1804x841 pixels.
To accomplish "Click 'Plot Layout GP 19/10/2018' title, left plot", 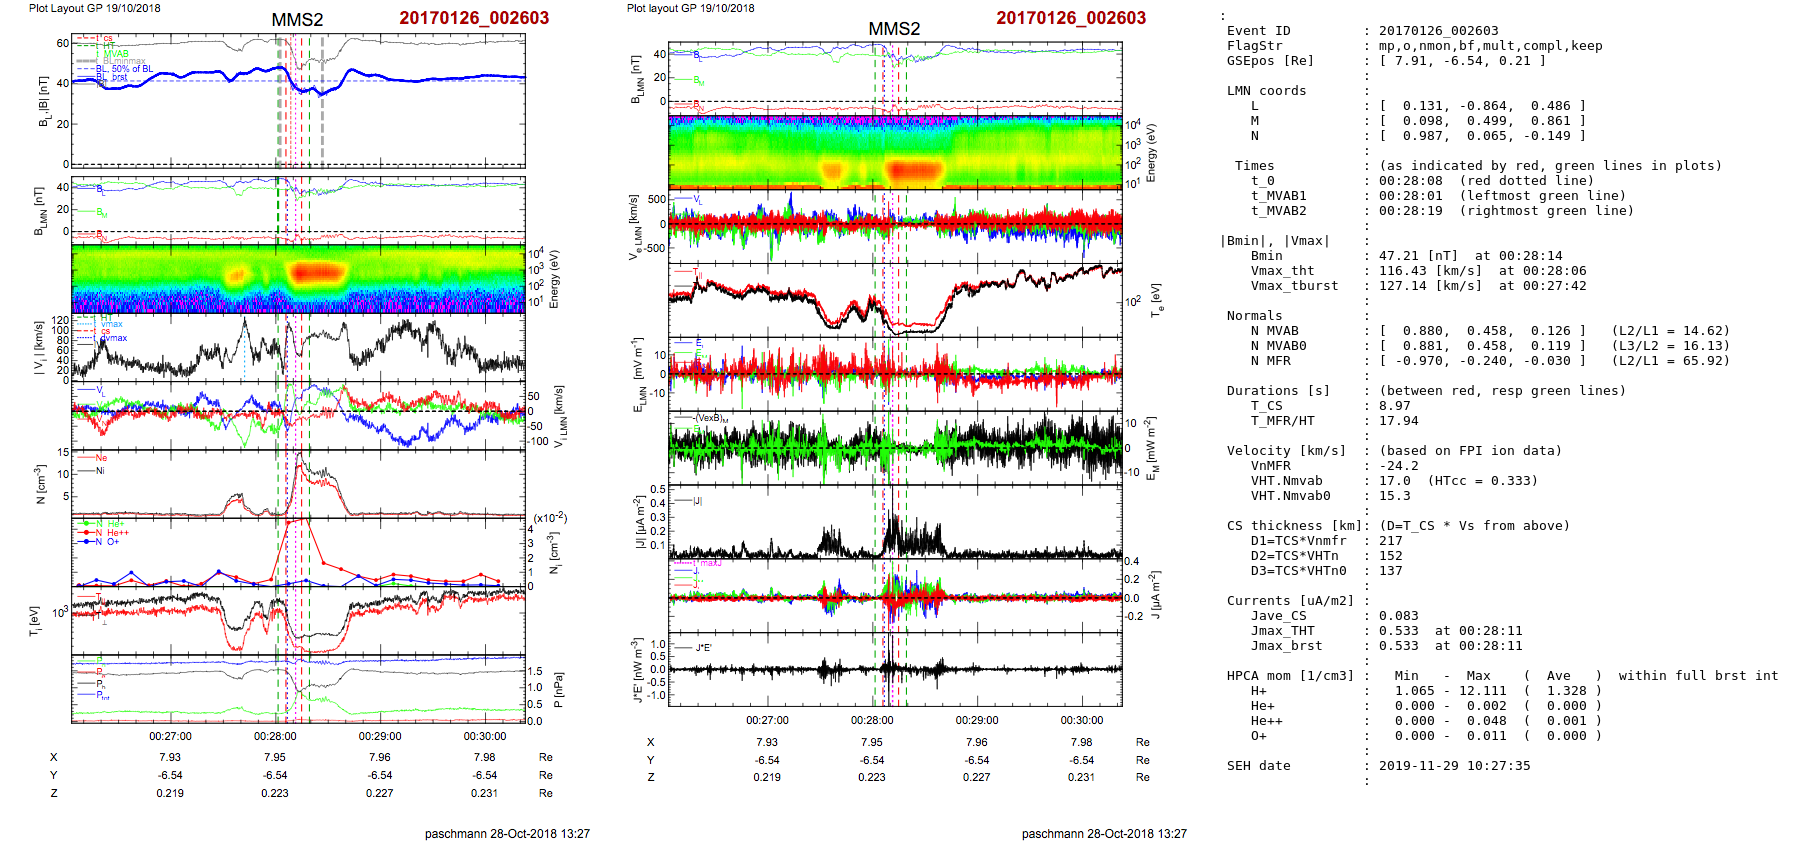I will coord(94,8).
